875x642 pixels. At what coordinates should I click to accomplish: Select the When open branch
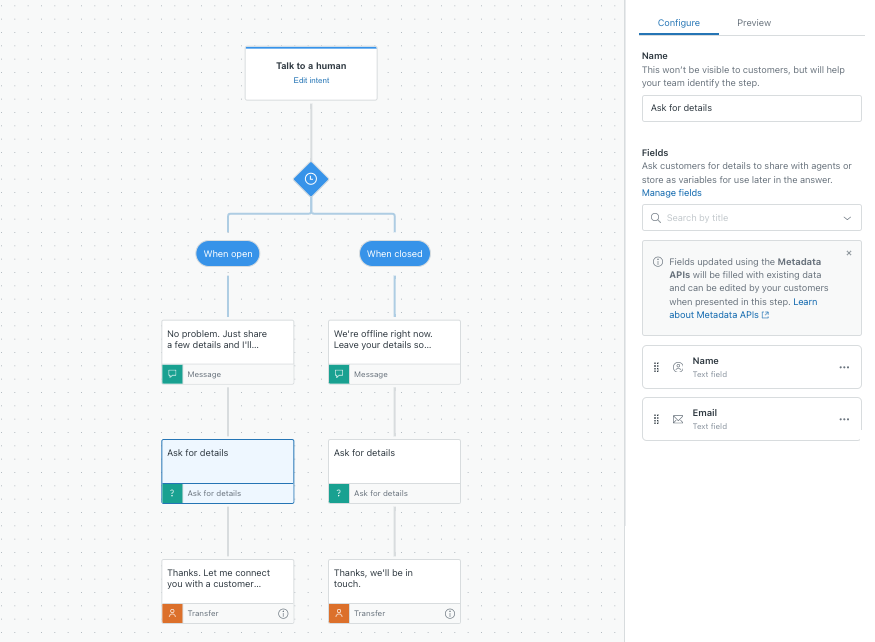[x=228, y=254]
